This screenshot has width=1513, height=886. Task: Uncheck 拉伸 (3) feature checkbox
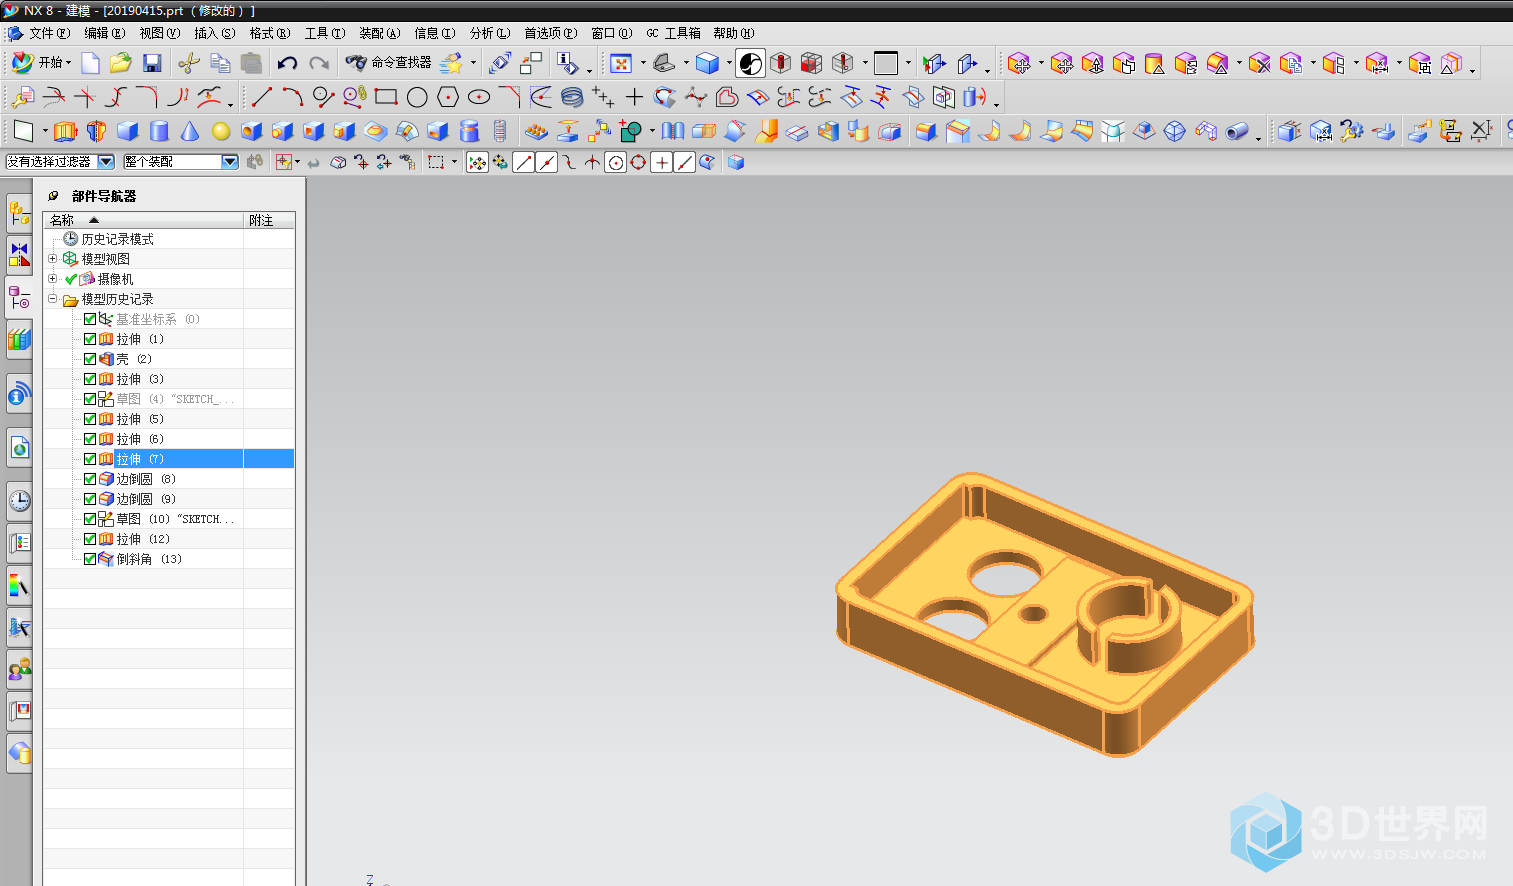pyautogui.click(x=90, y=379)
